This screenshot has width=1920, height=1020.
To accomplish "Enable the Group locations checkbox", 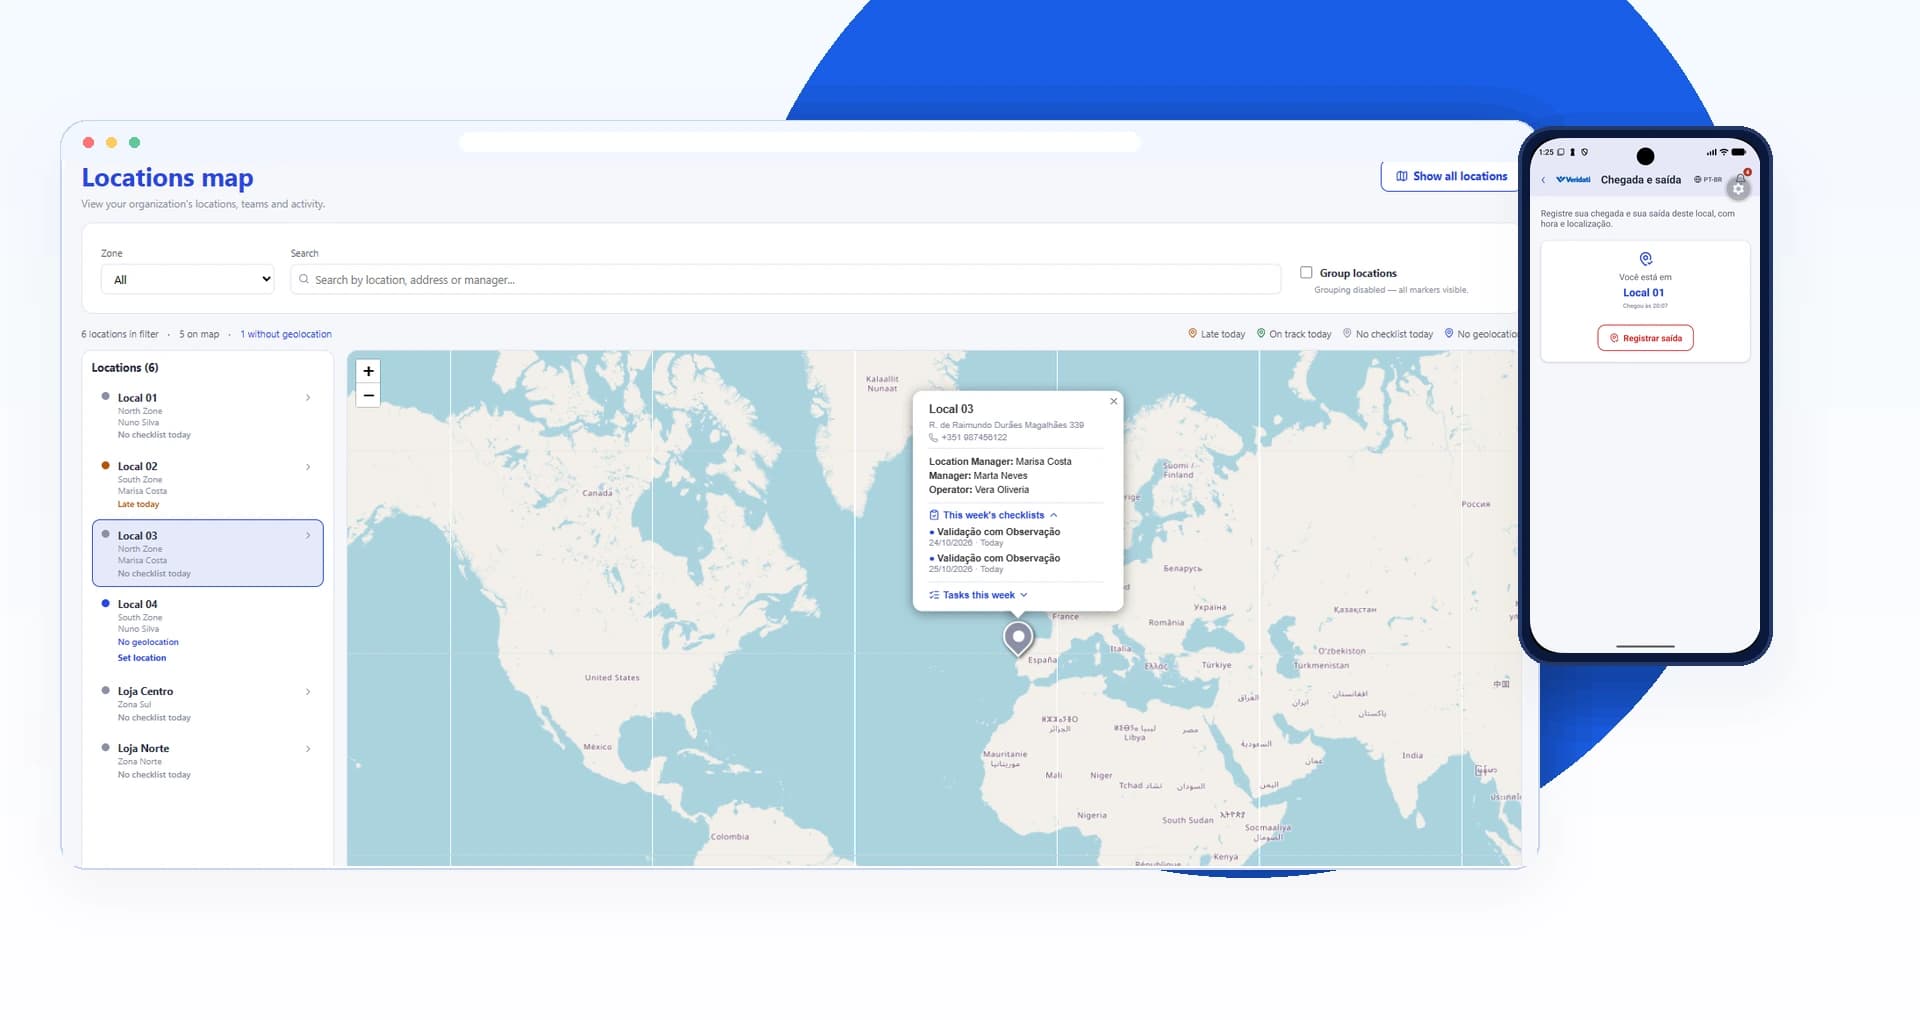I will click(1306, 272).
